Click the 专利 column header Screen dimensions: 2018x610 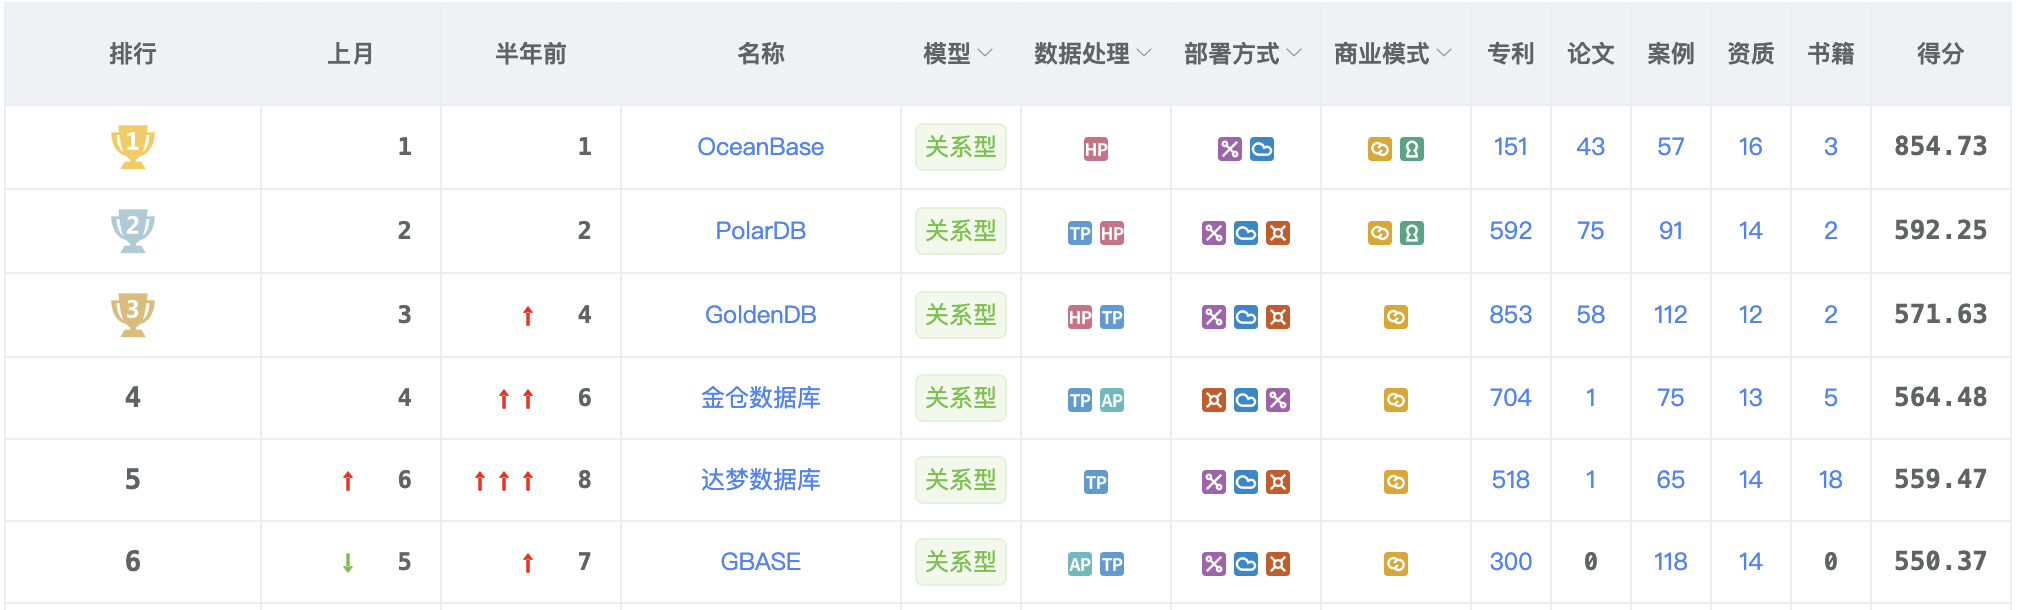[x=1511, y=53]
